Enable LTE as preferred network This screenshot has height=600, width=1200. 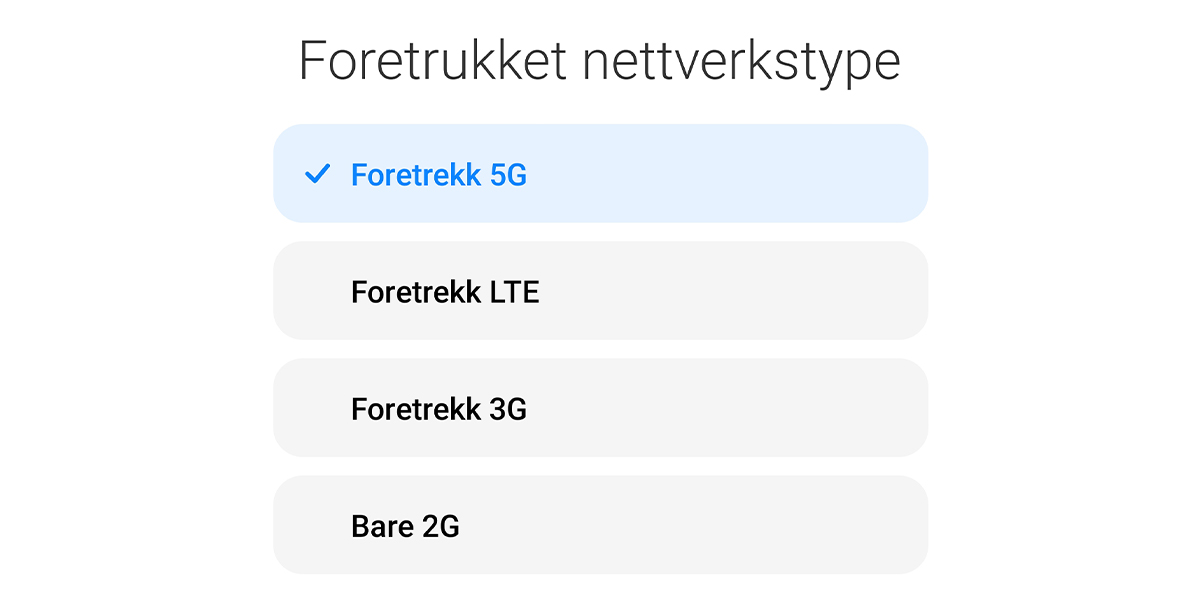pyautogui.click(x=600, y=291)
